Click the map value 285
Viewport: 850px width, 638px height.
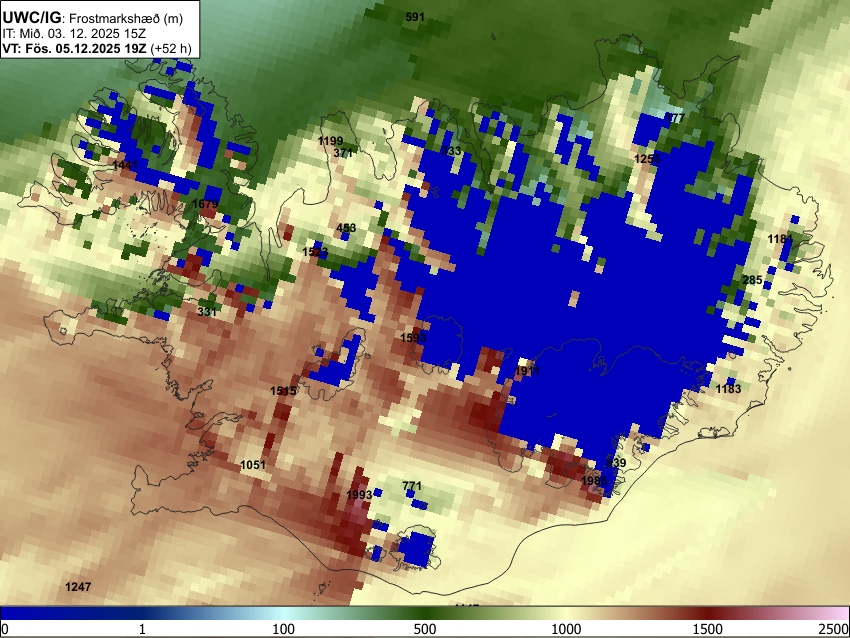pos(752,280)
